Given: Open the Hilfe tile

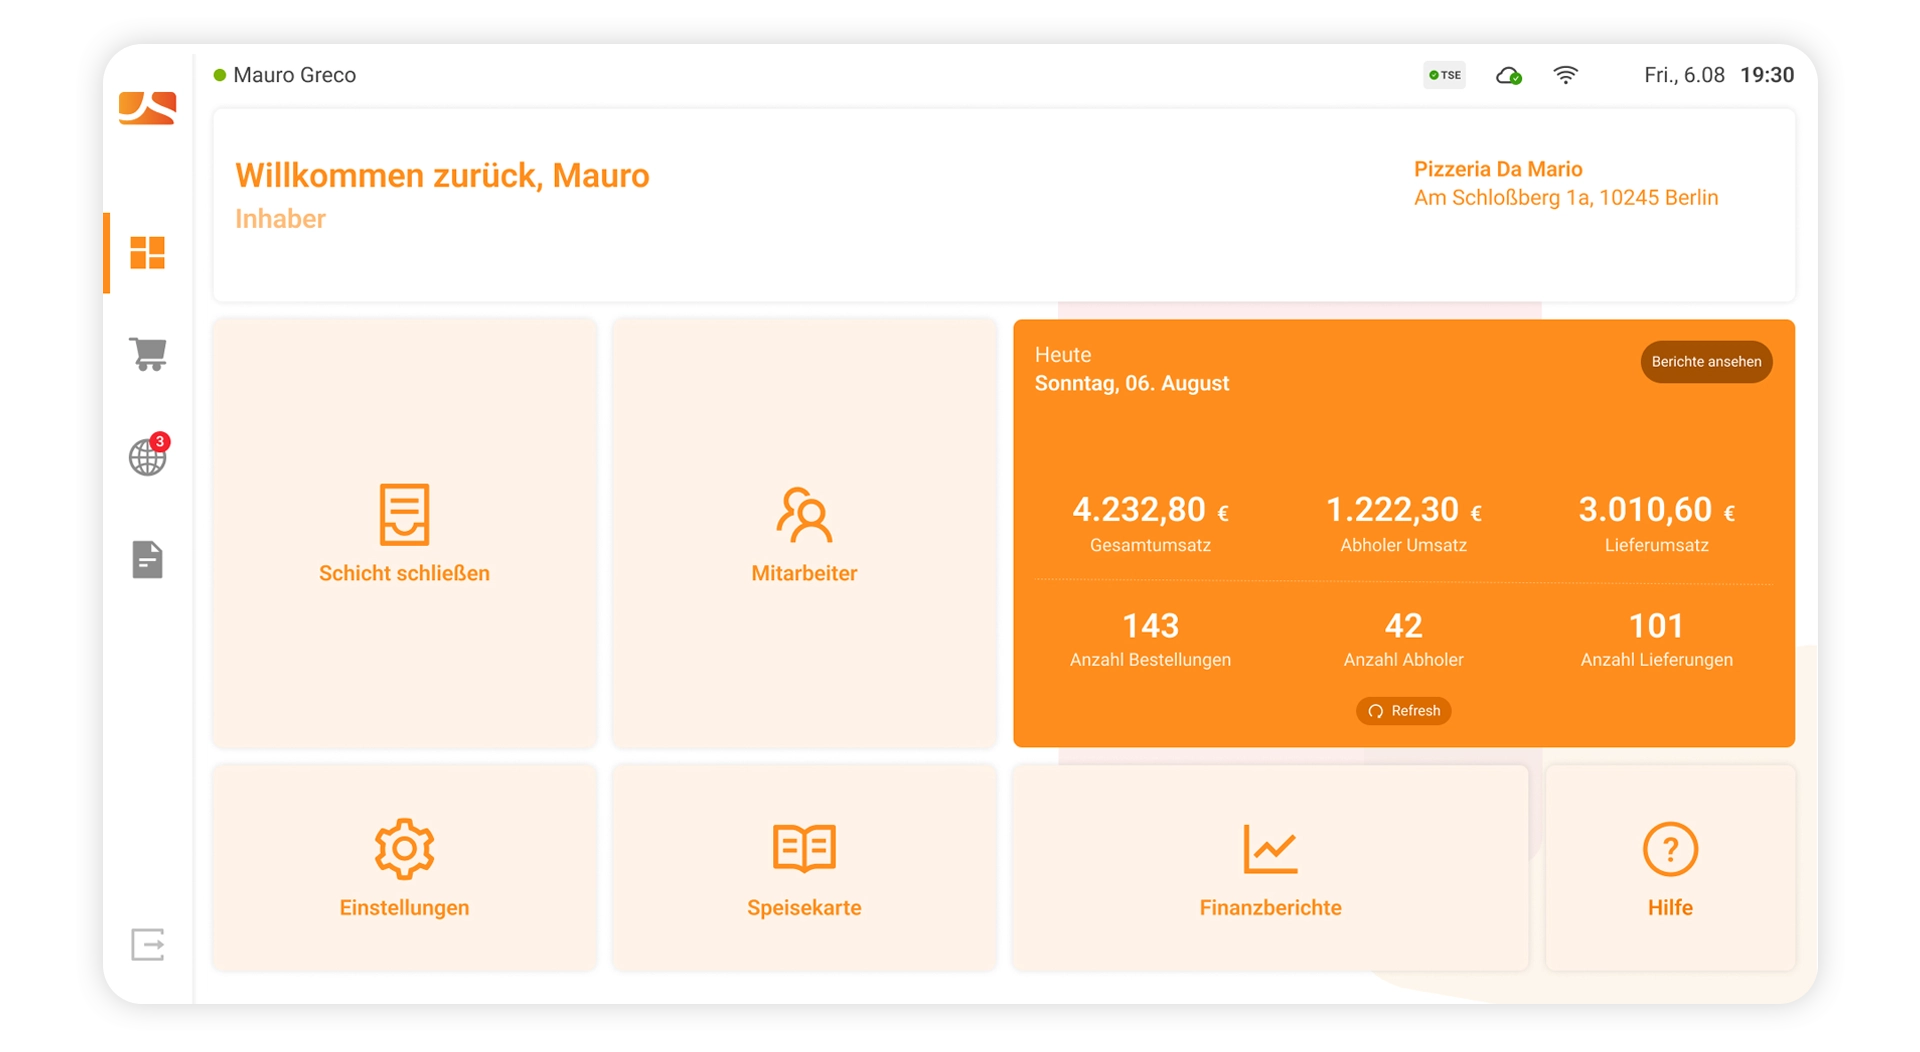Looking at the screenshot, I should (x=1670, y=867).
